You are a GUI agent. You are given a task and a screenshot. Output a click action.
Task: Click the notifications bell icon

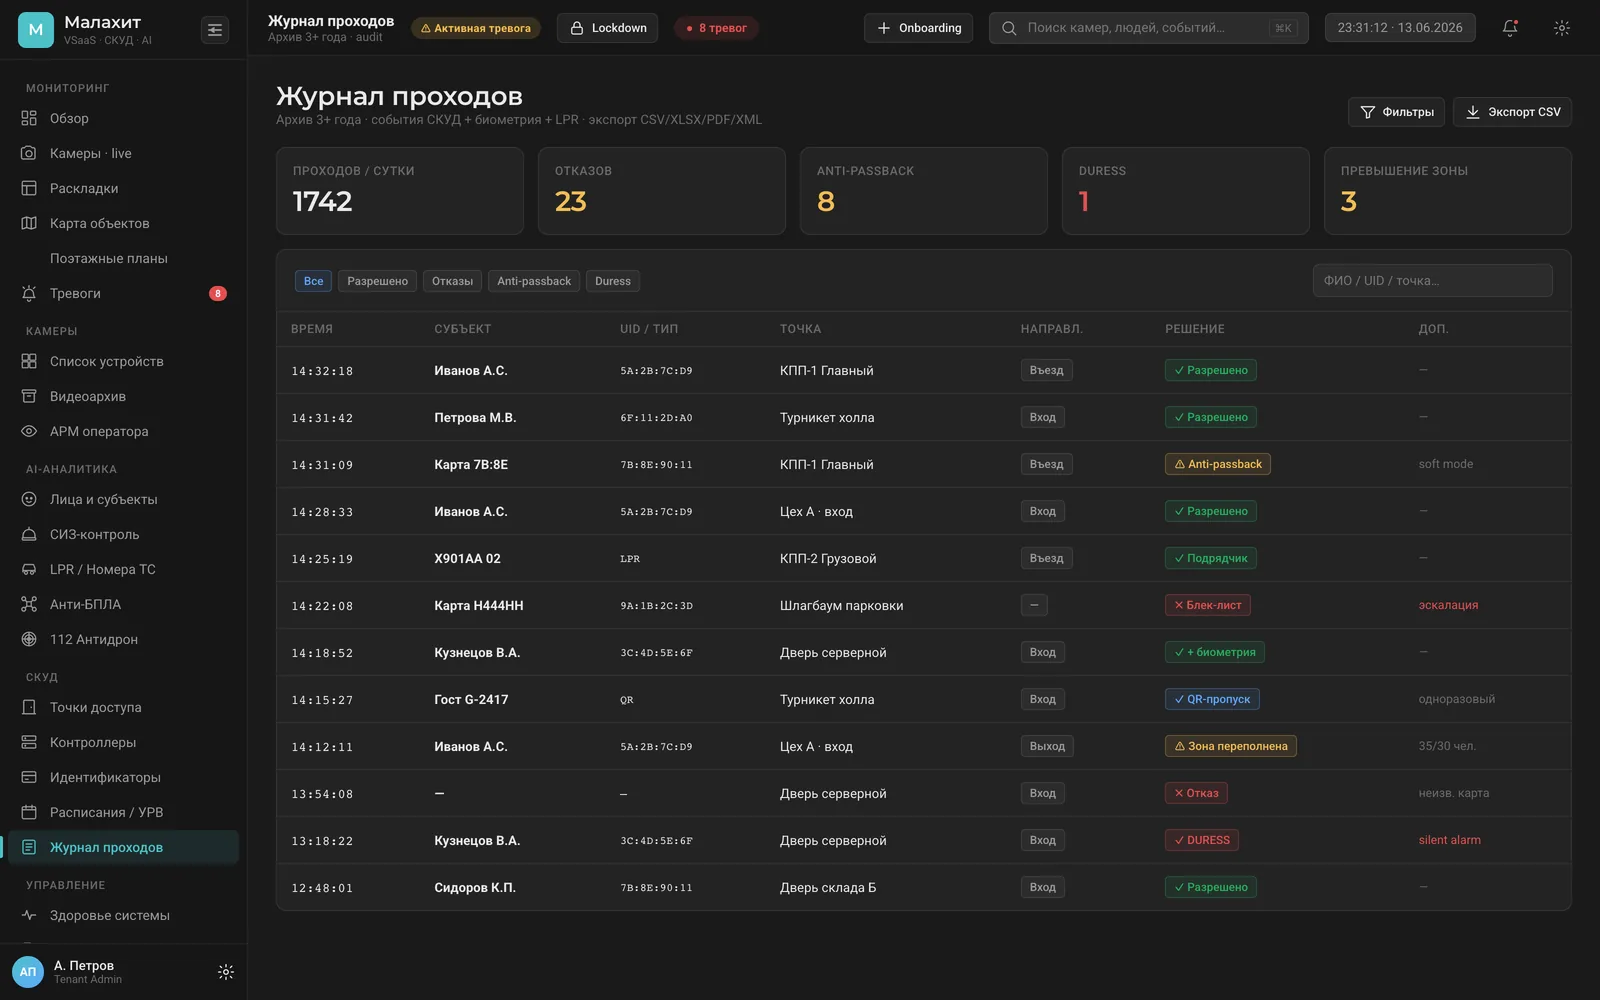1510,28
